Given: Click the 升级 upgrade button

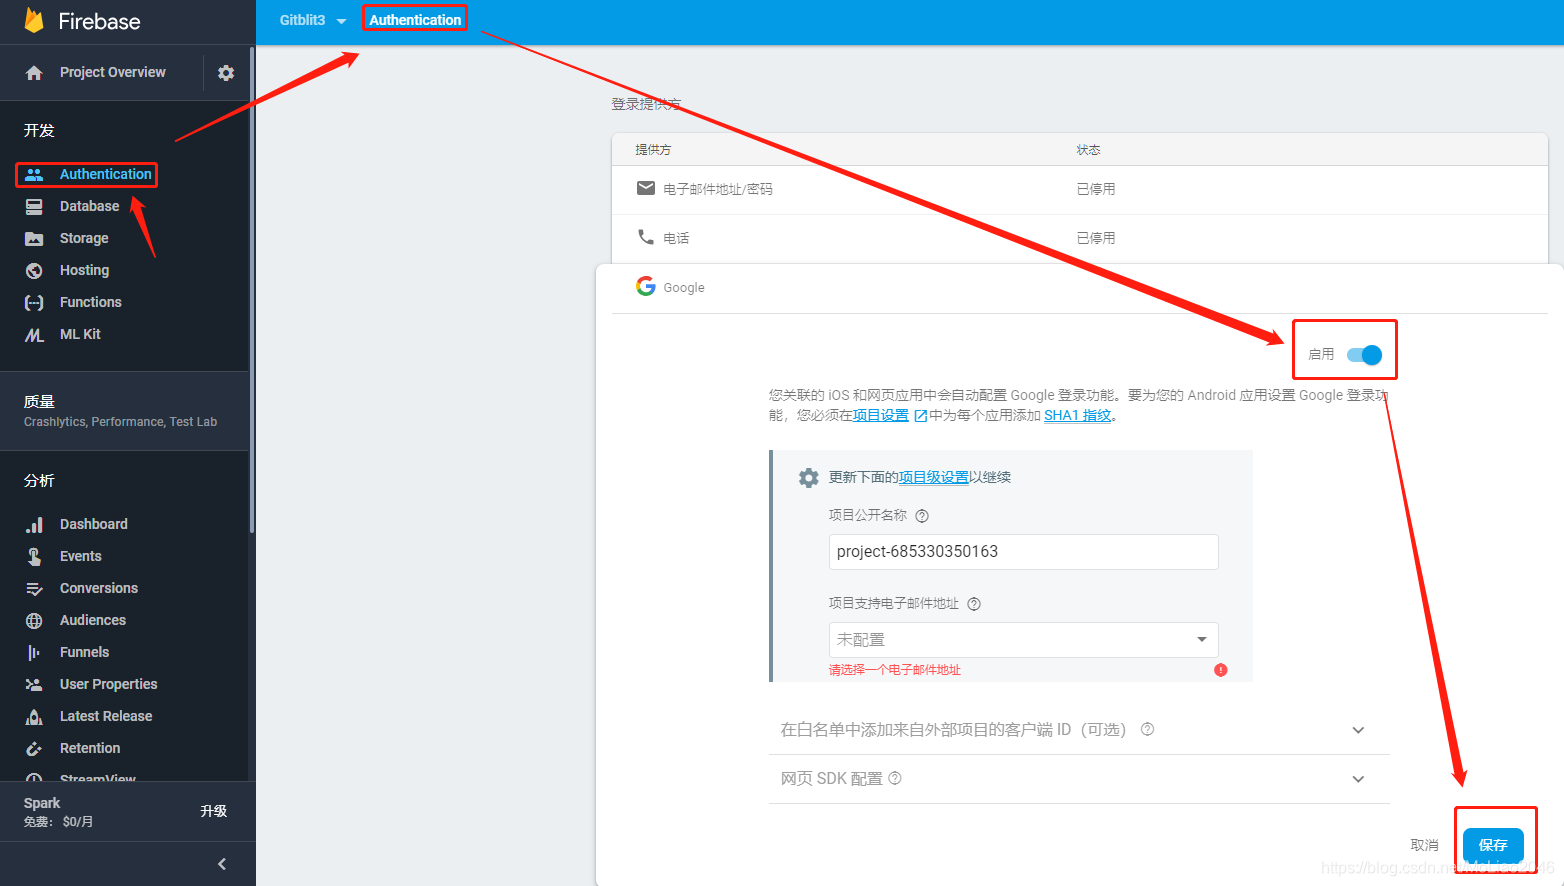Looking at the screenshot, I should point(213,811).
